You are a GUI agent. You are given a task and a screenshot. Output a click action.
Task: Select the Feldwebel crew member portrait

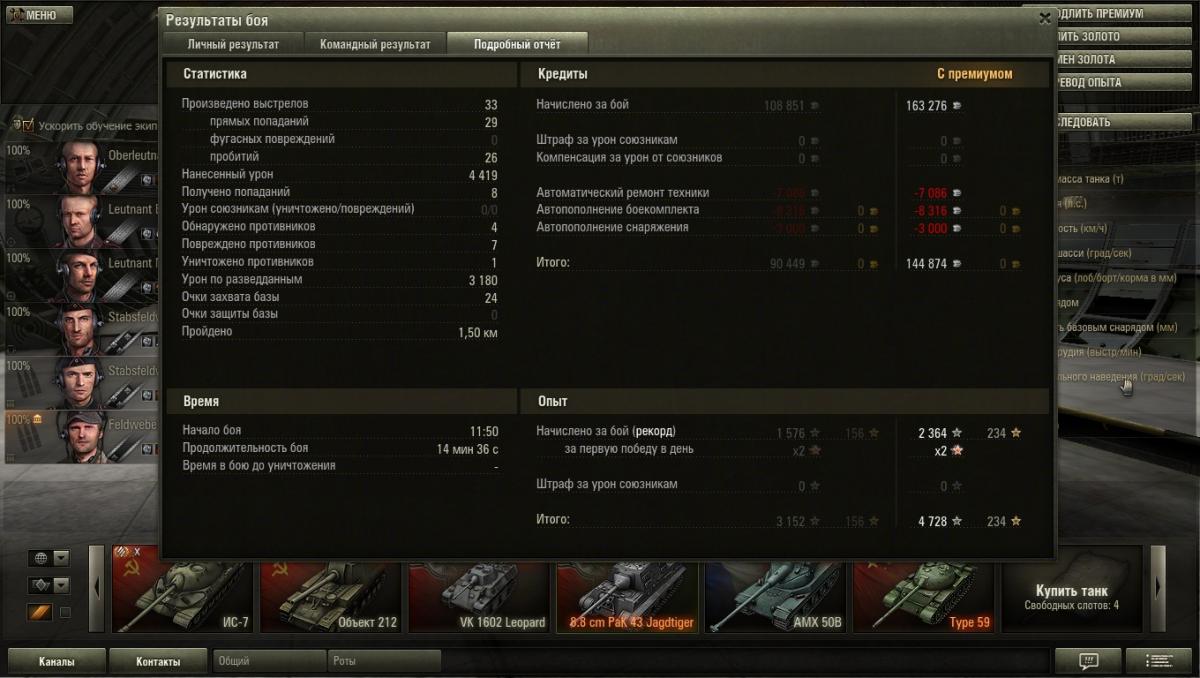pyautogui.click(x=80, y=437)
